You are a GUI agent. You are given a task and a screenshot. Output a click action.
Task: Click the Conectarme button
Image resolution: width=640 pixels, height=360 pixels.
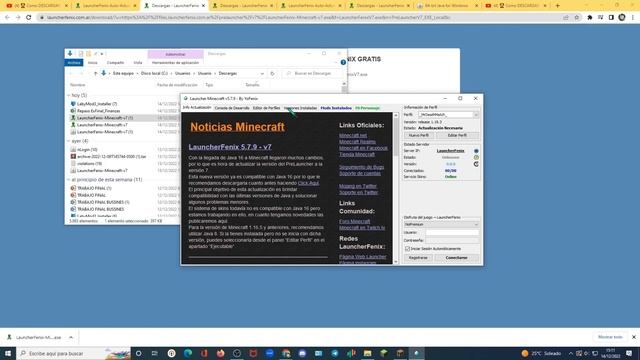click(x=456, y=258)
